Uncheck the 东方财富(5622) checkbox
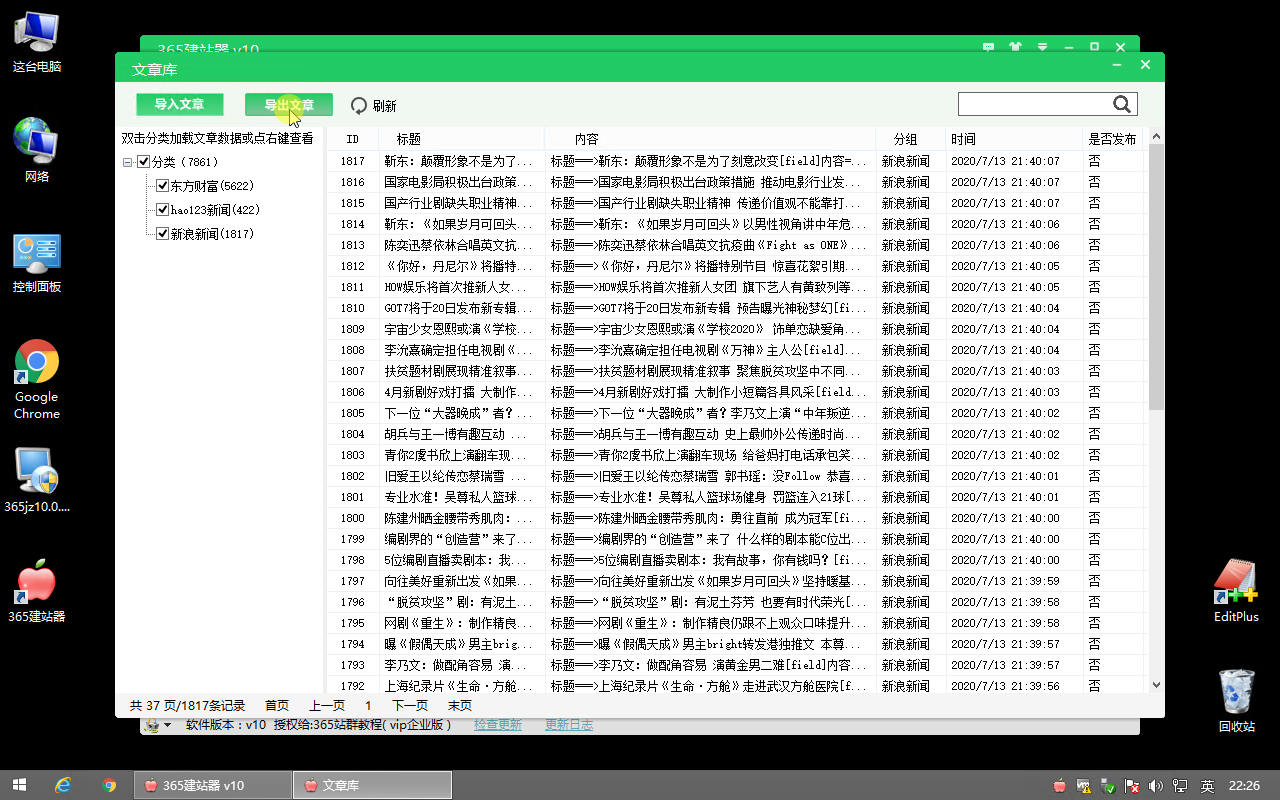This screenshot has width=1280, height=800. click(162, 186)
